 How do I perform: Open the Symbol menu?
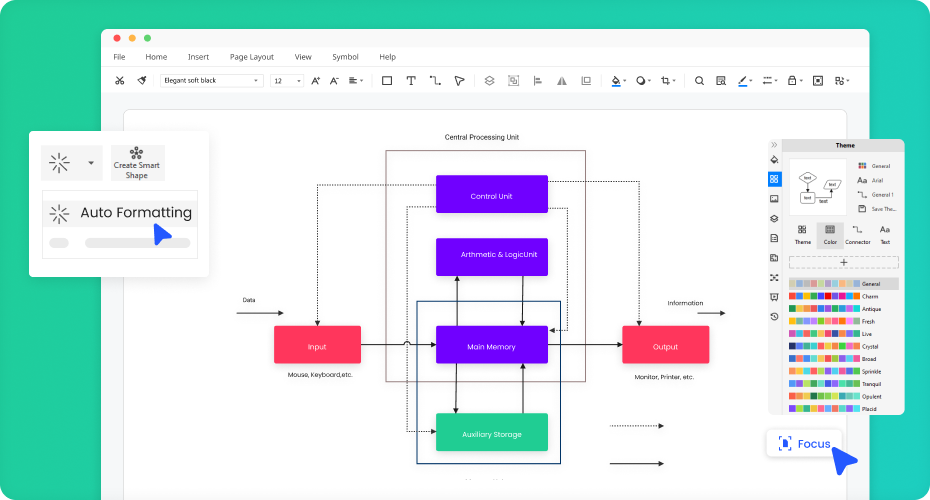[x=345, y=57]
